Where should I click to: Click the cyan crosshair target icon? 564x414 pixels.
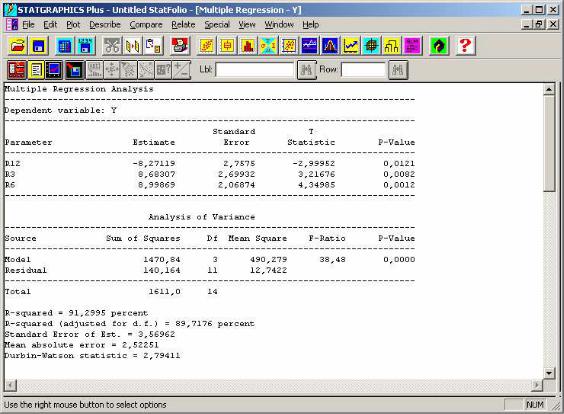point(371,46)
